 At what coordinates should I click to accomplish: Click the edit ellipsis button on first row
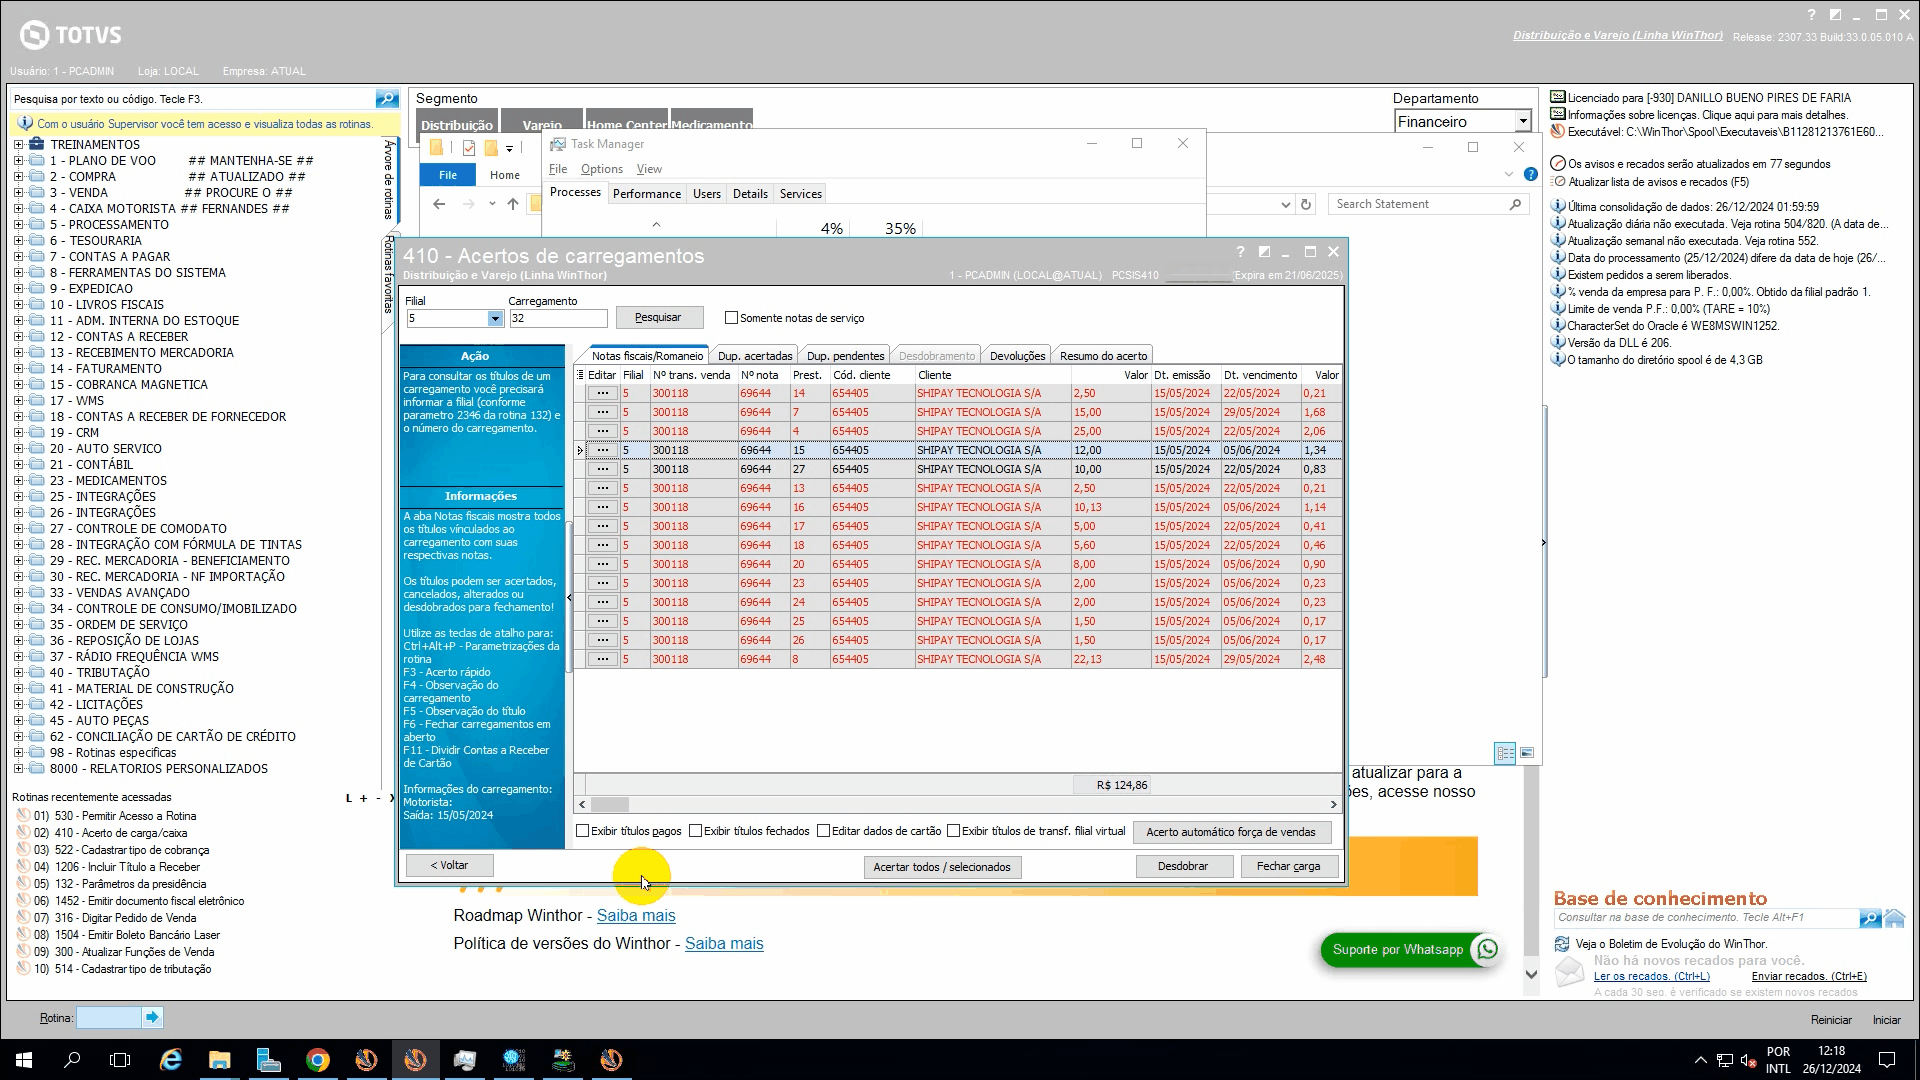point(602,394)
